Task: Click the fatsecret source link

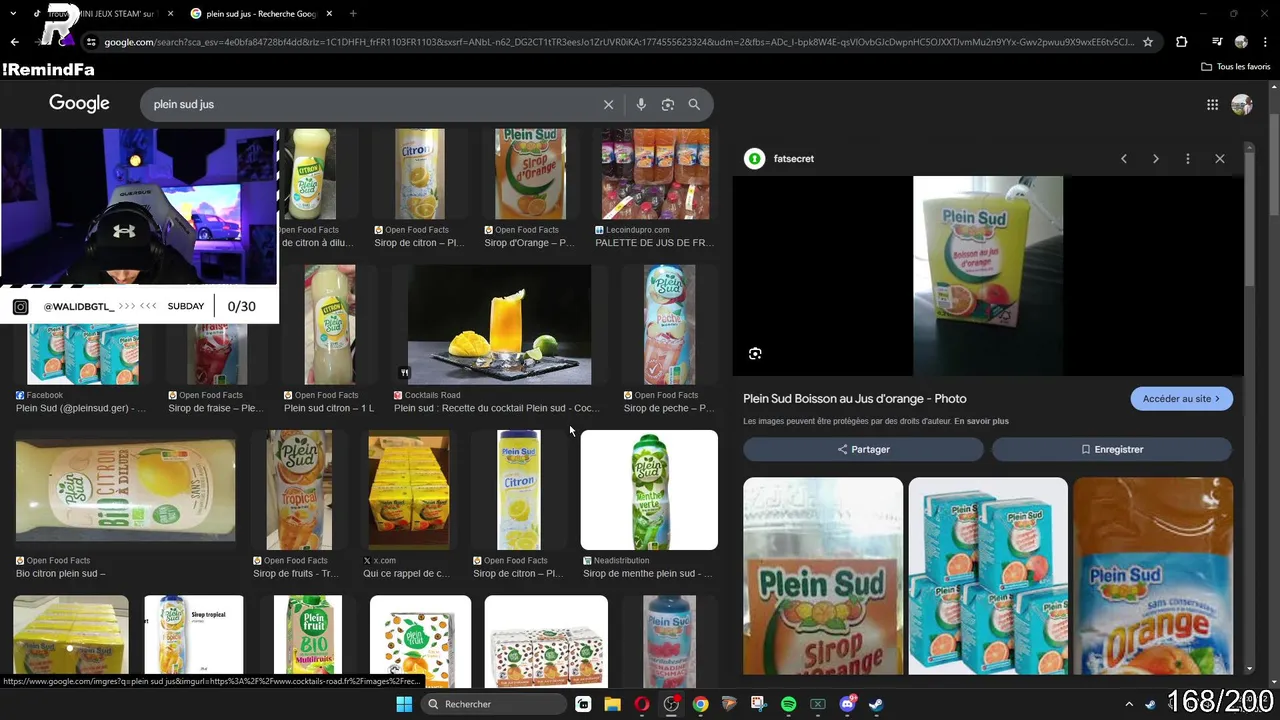Action: pos(793,159)
